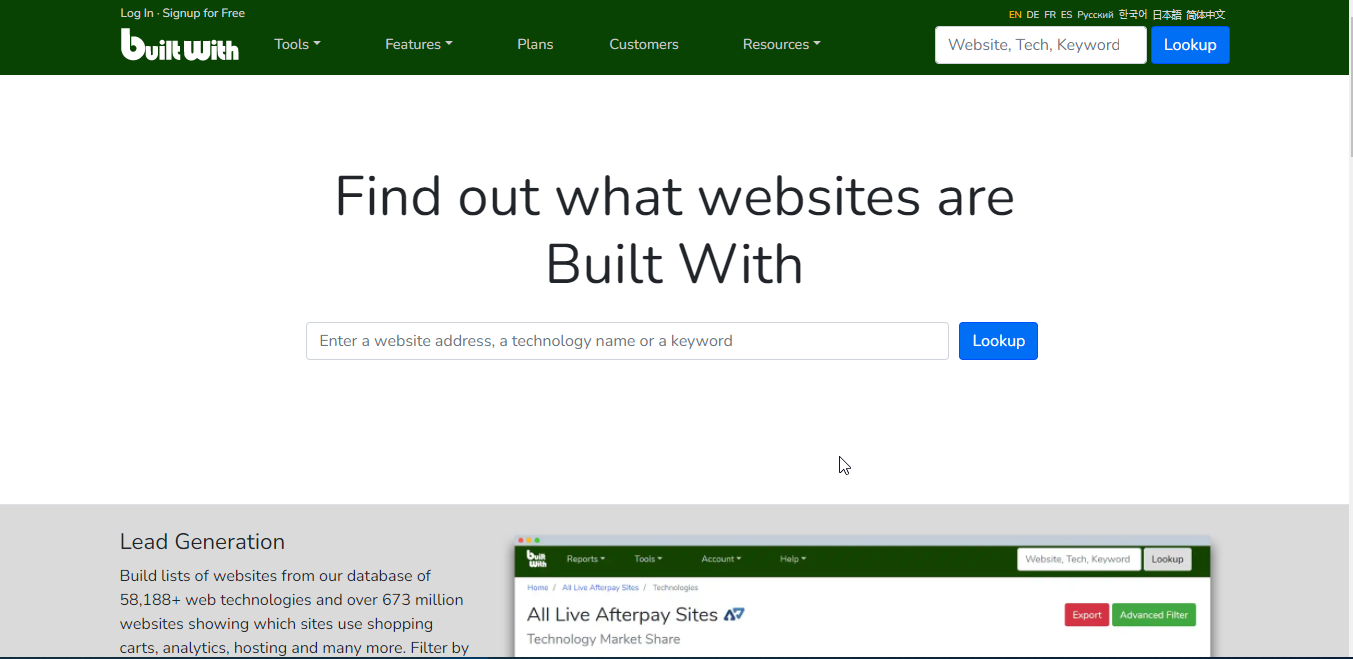This screenshot has height=659, width=1353.
Task: Click the BuiltWith logo
Action: click(180, 45)
